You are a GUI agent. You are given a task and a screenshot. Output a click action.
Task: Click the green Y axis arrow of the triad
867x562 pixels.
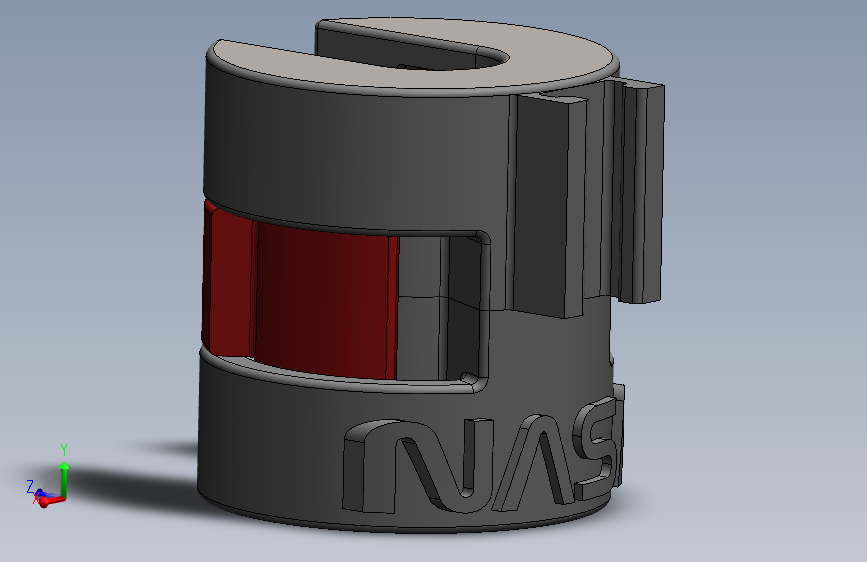64,480
